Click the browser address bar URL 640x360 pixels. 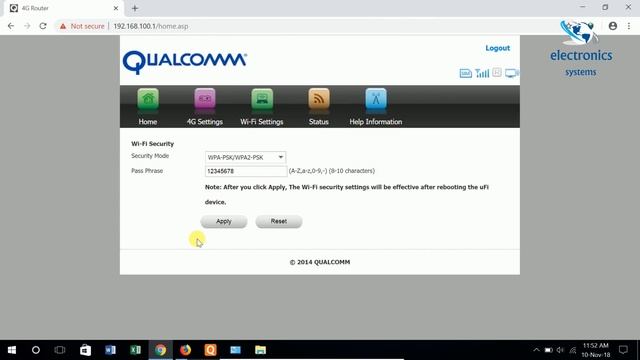[x=151, y=26]
